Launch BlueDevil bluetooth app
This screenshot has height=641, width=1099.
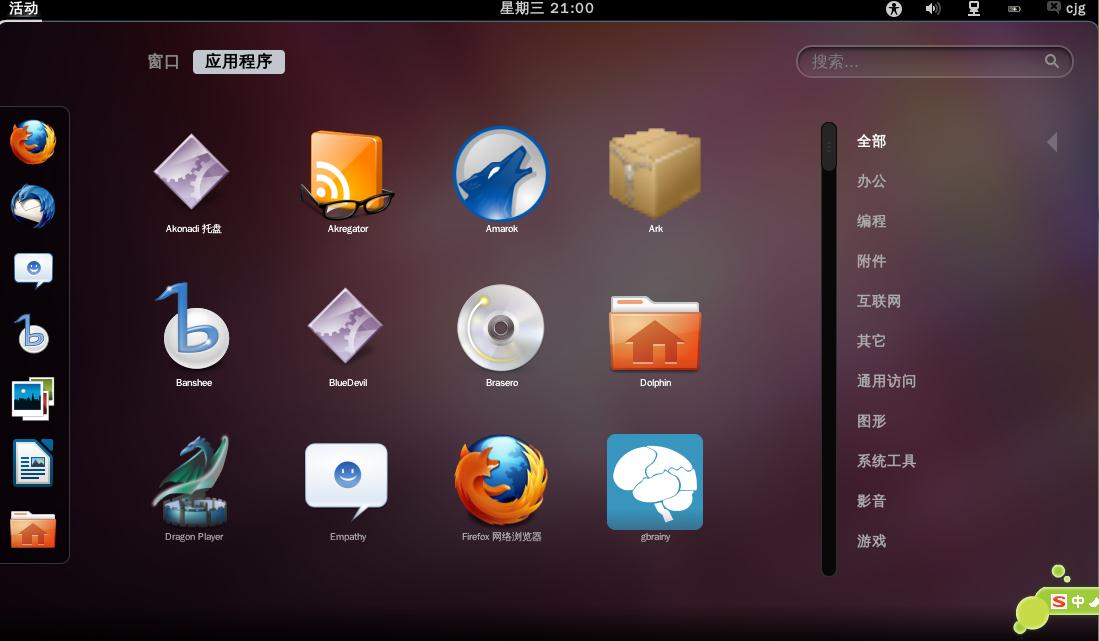pyautogui.click(x=348, y=335)
